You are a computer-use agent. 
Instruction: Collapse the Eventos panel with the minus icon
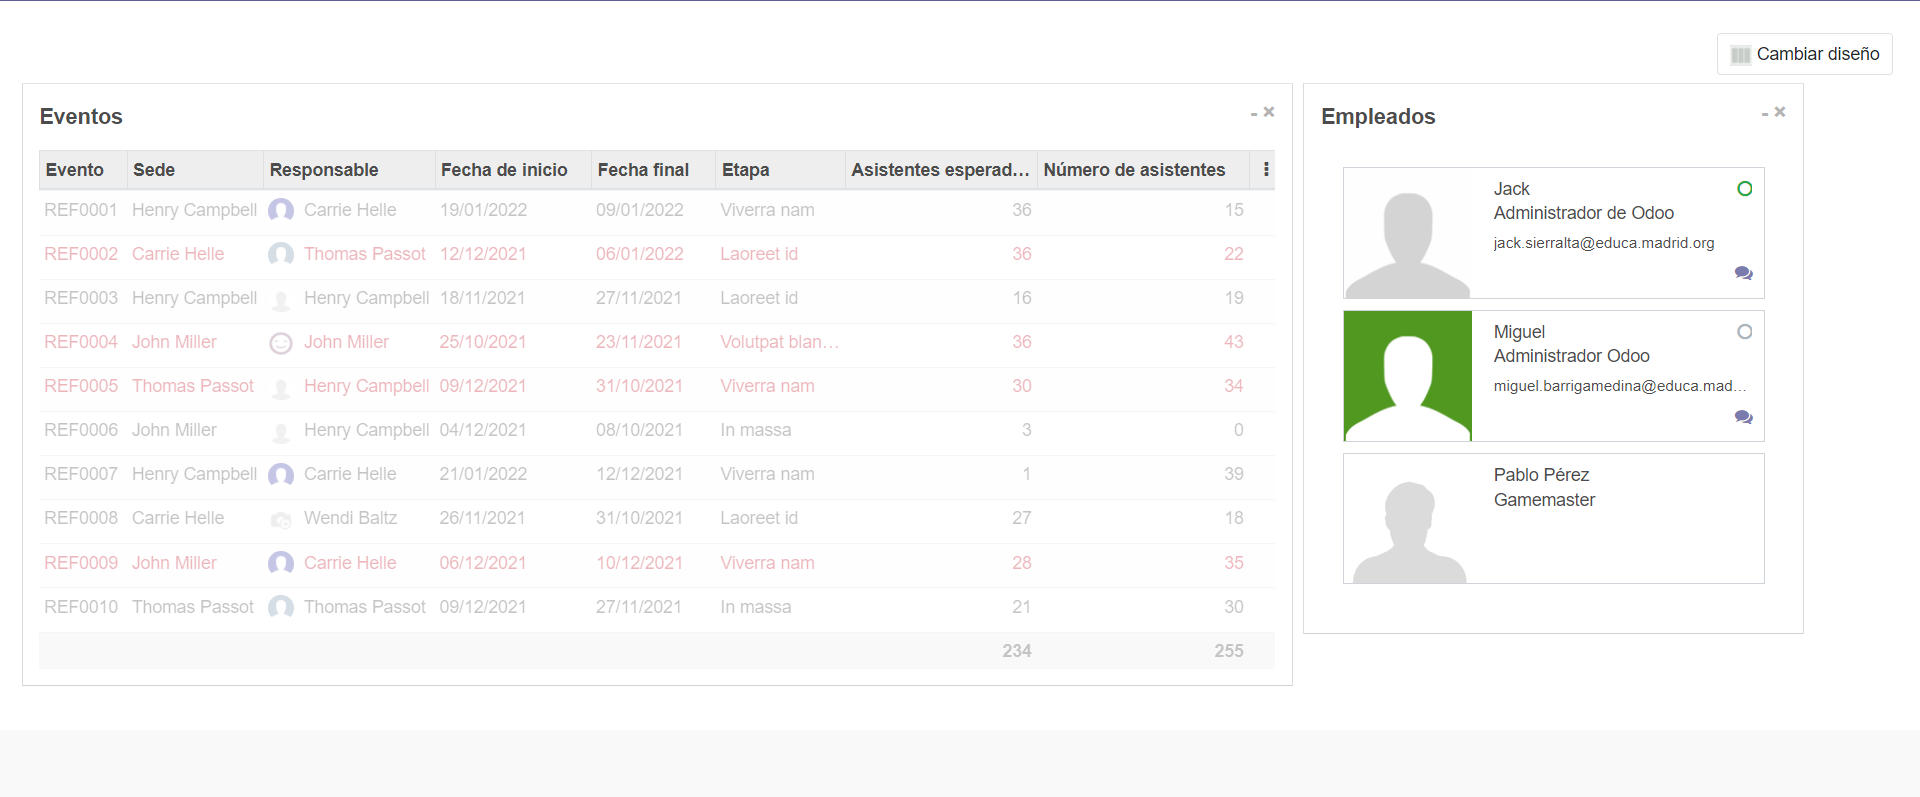(1254, 114)
